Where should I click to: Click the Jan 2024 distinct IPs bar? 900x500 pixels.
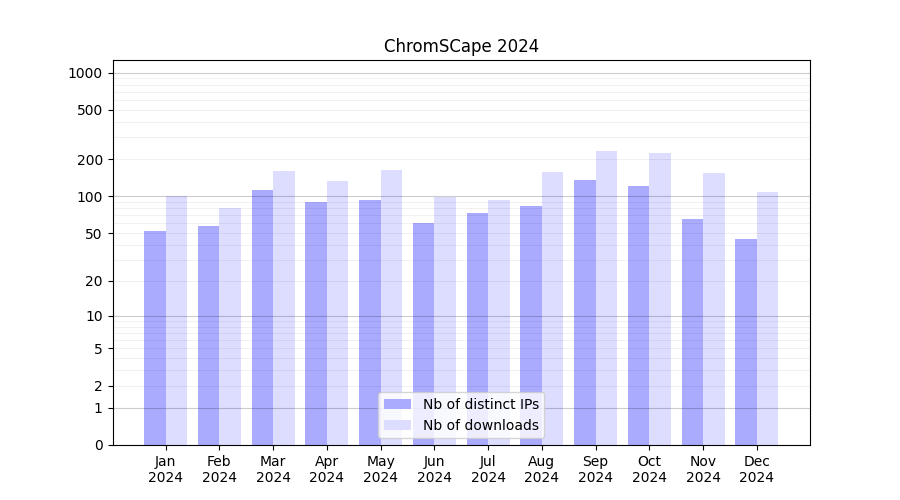155,338
